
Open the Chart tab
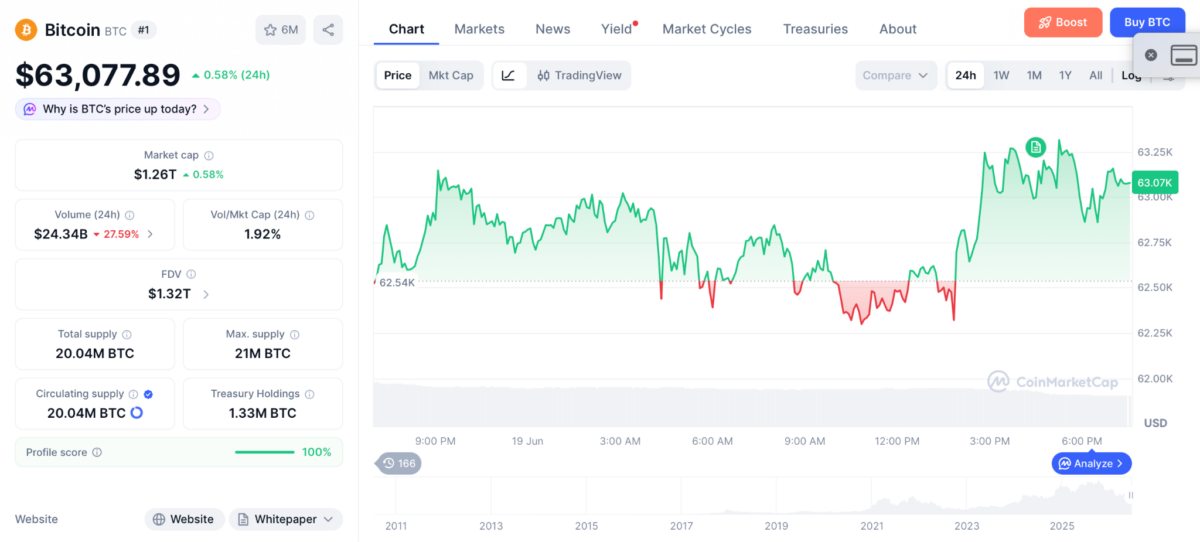(x=406, y=29)
